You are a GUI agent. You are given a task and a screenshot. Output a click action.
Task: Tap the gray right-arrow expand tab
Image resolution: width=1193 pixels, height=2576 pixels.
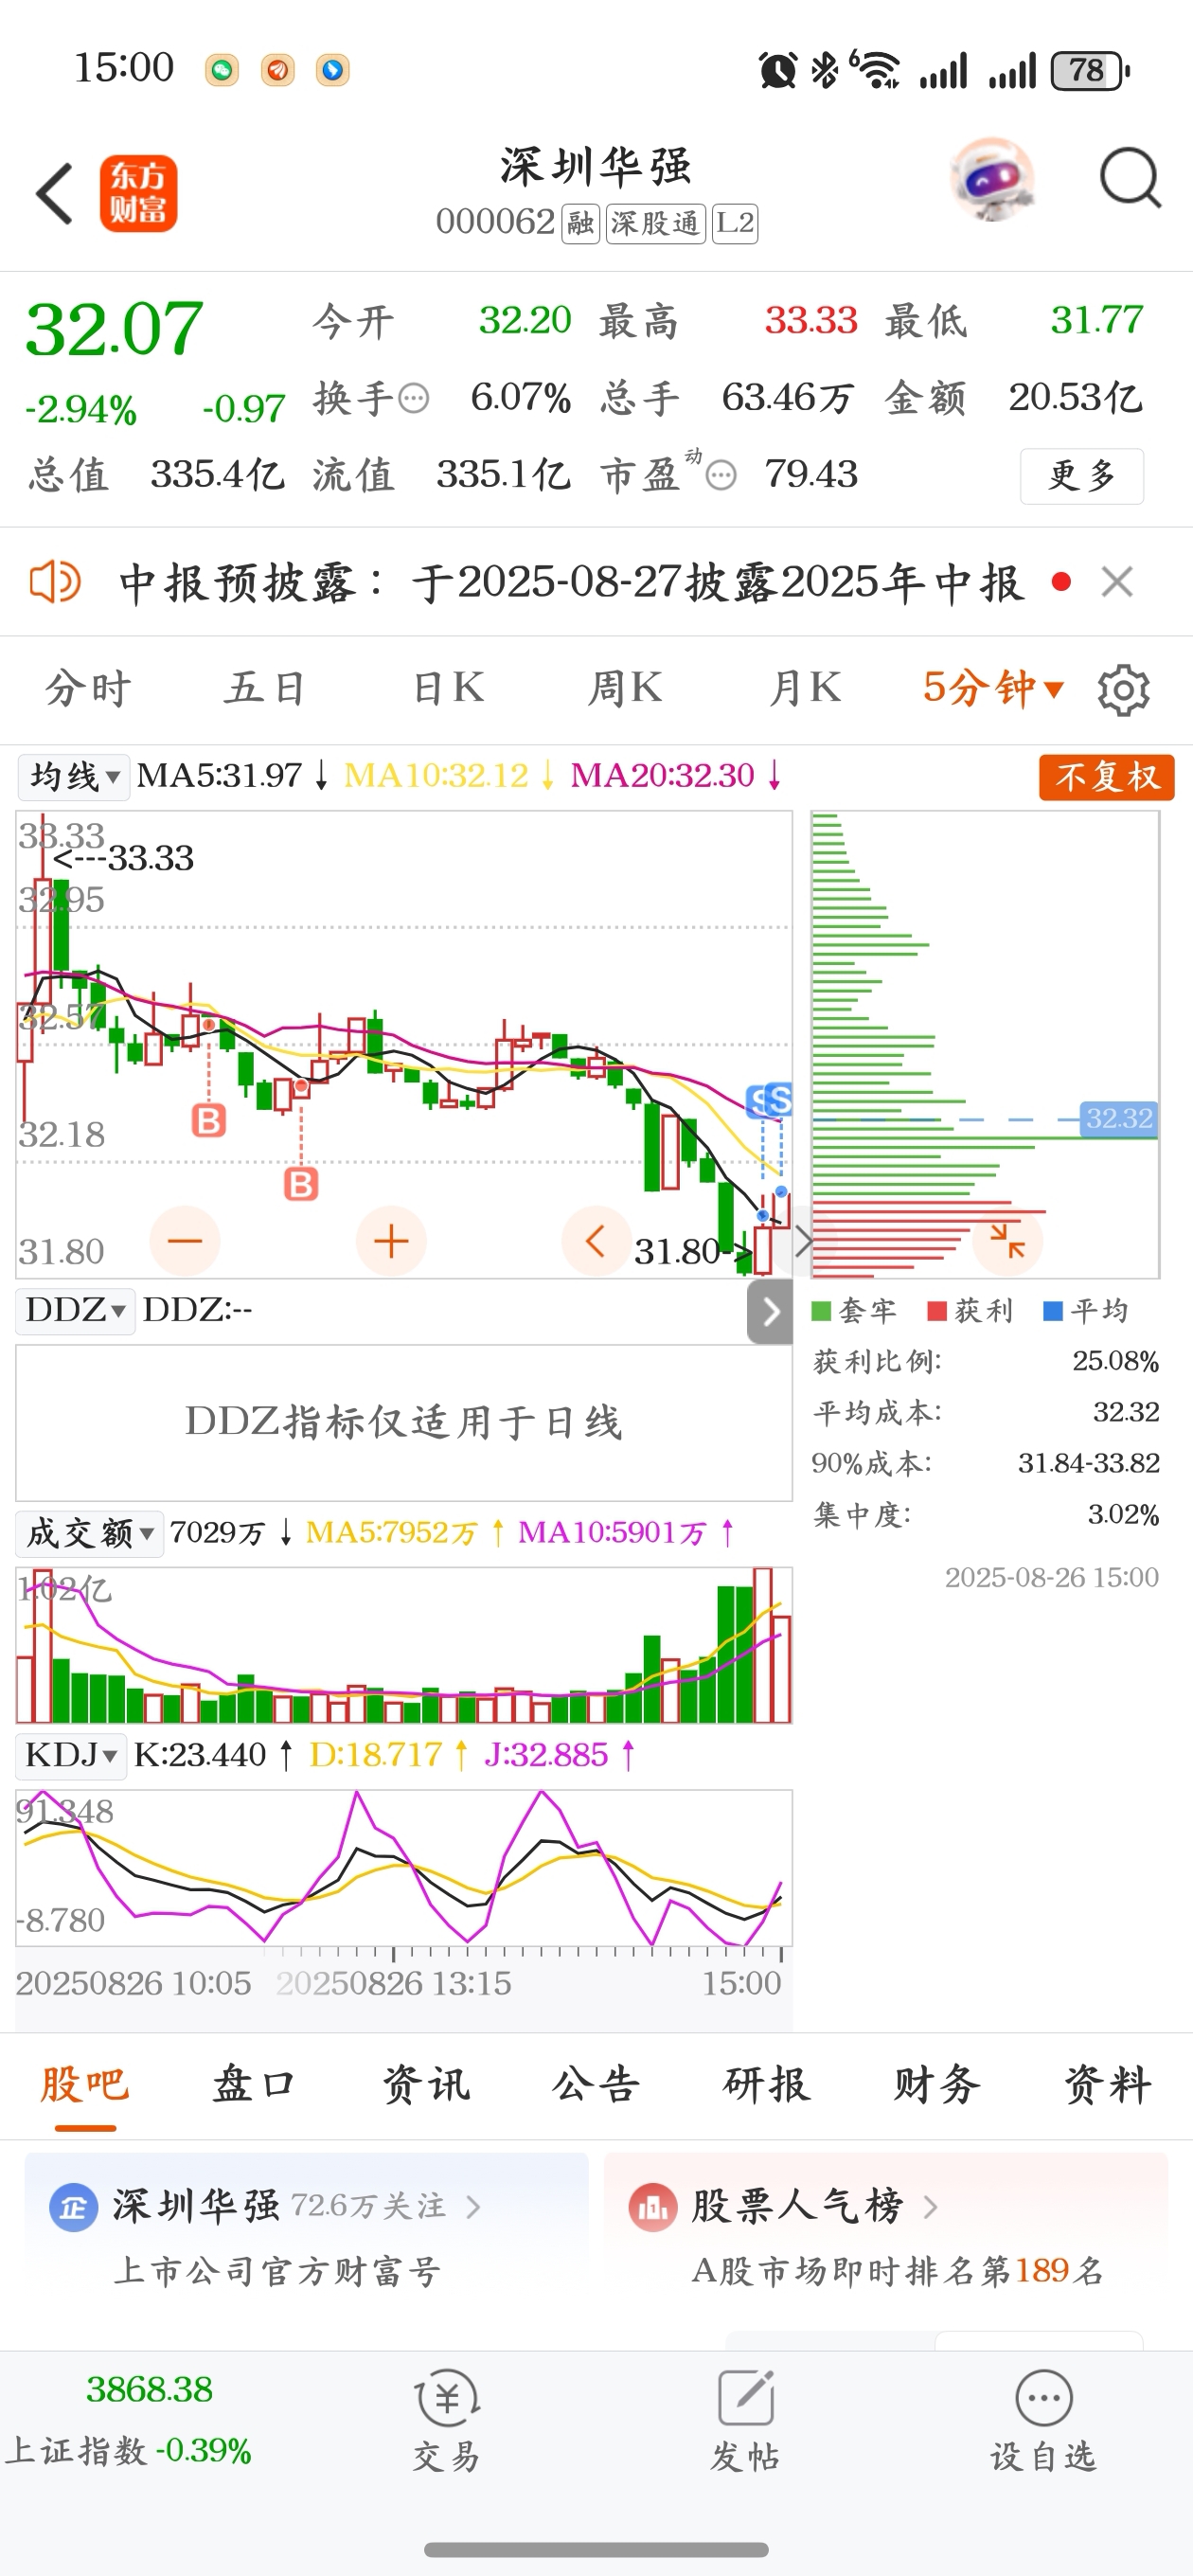coord(770,1311)
